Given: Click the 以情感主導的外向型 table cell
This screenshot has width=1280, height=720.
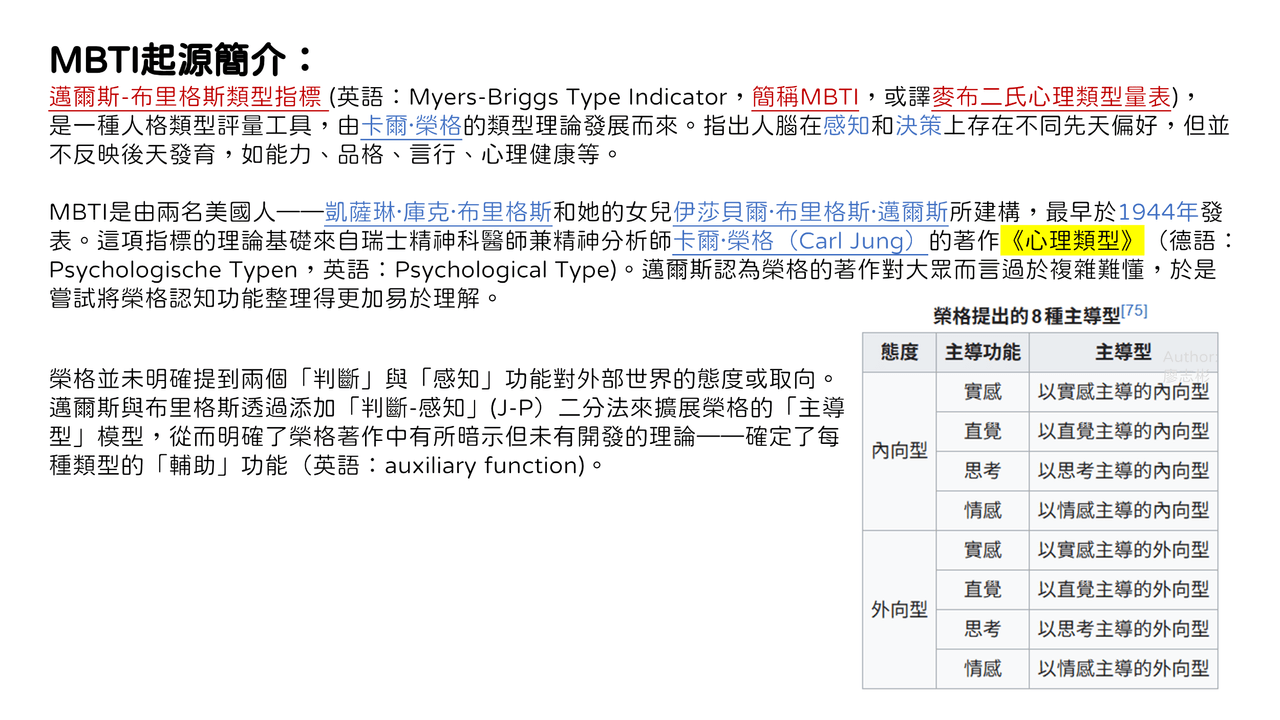Looking at the screenshot, I should point(1124,668).
